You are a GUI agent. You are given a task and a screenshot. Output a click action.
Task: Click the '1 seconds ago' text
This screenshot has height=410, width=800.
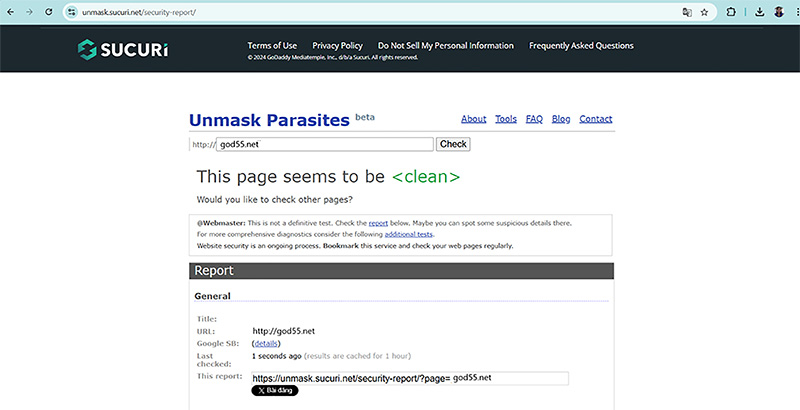click(x=277, y=356)
